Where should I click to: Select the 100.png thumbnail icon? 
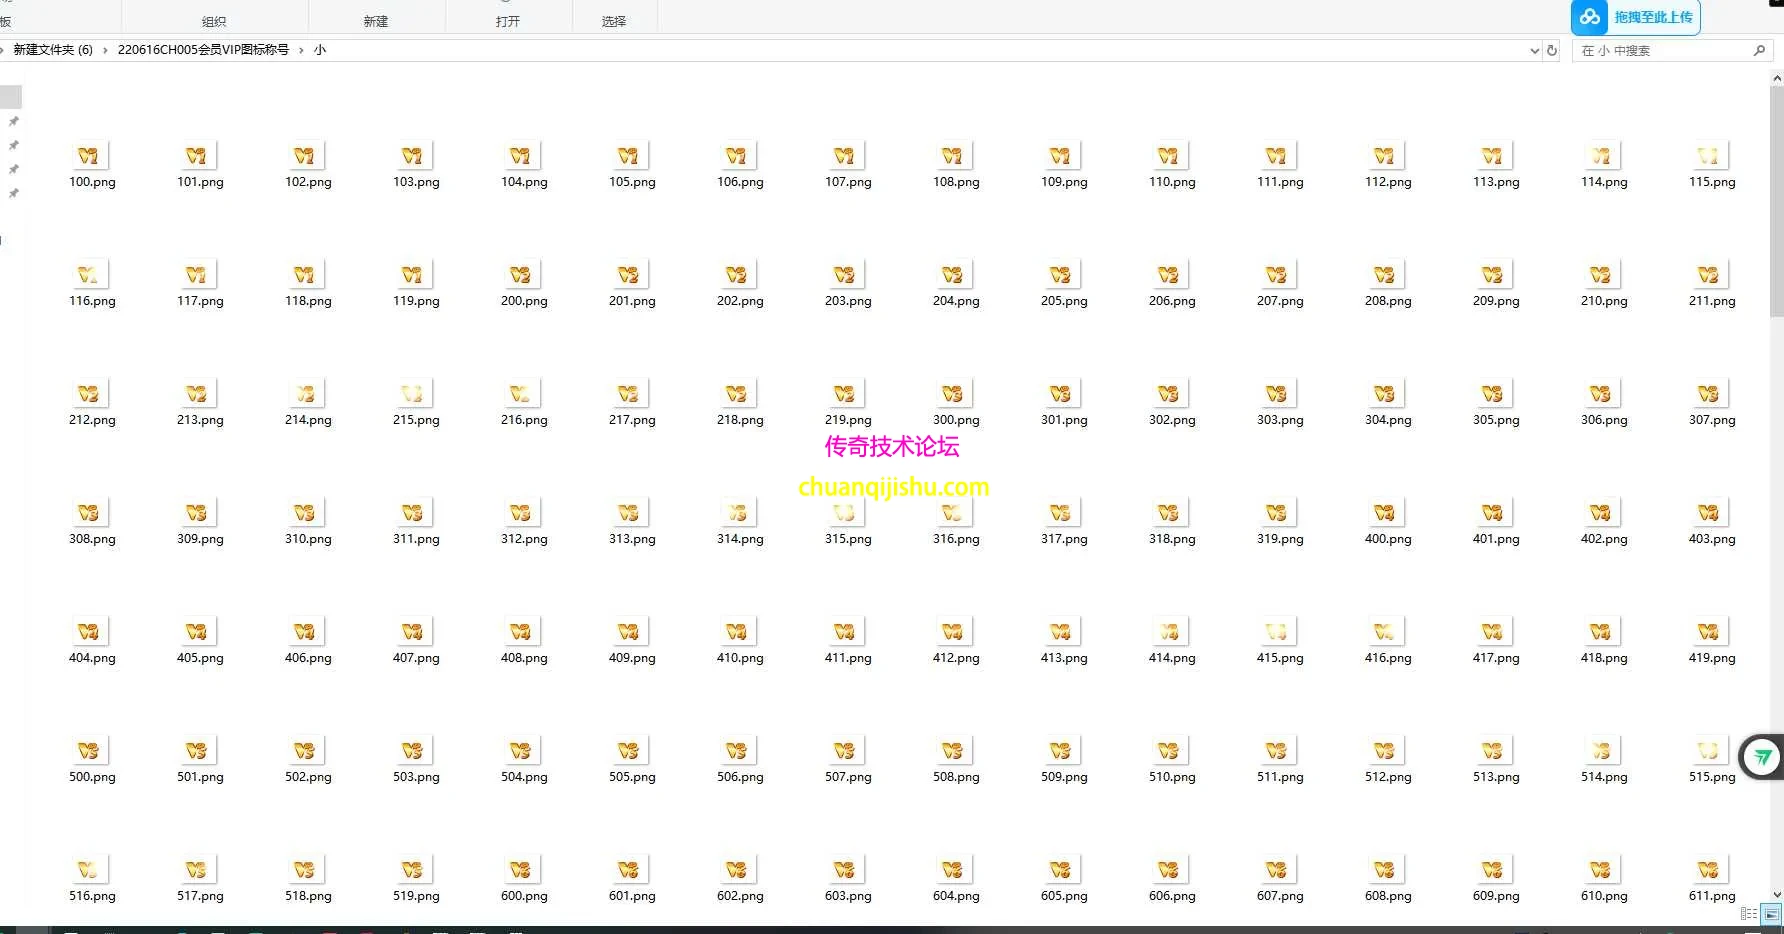pyautogui.click(x=92, y=156)
